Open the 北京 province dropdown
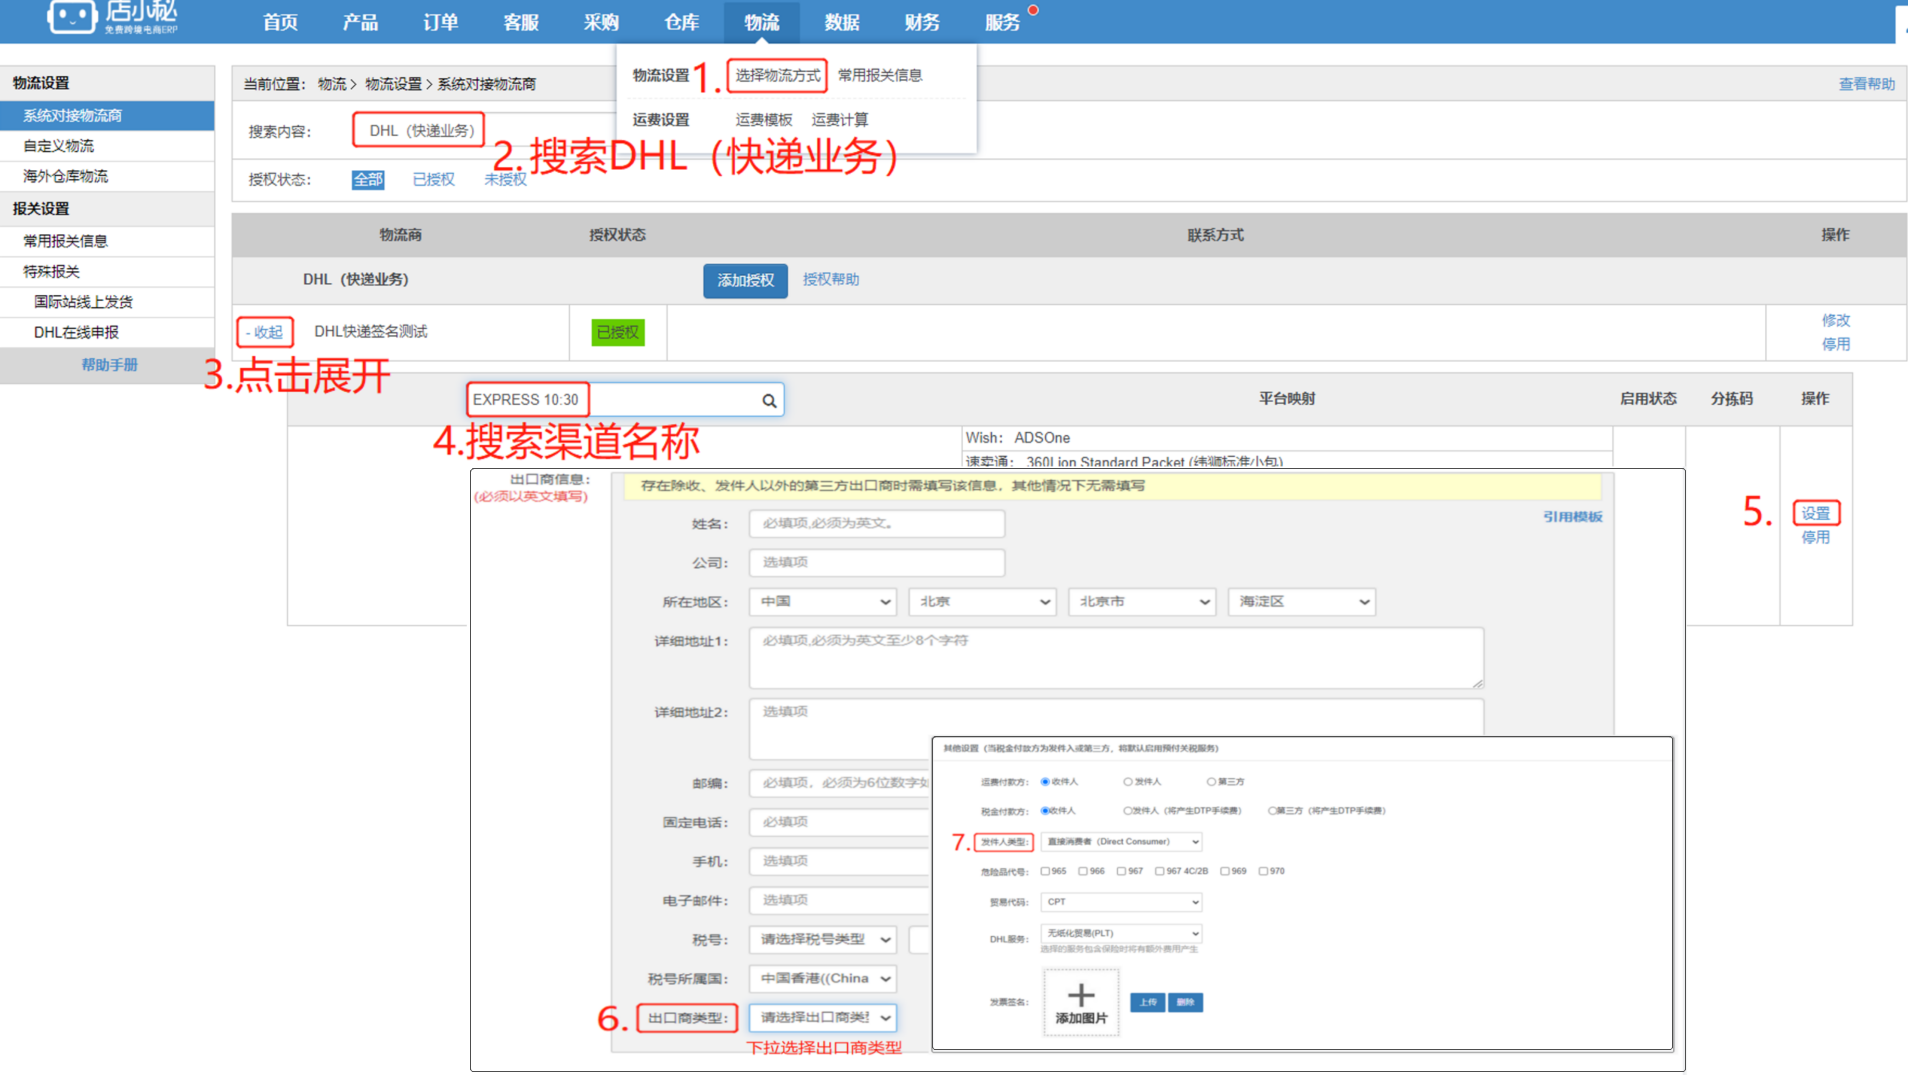The width and height of the screenshot is (1908, 1075). pos(982,602)
